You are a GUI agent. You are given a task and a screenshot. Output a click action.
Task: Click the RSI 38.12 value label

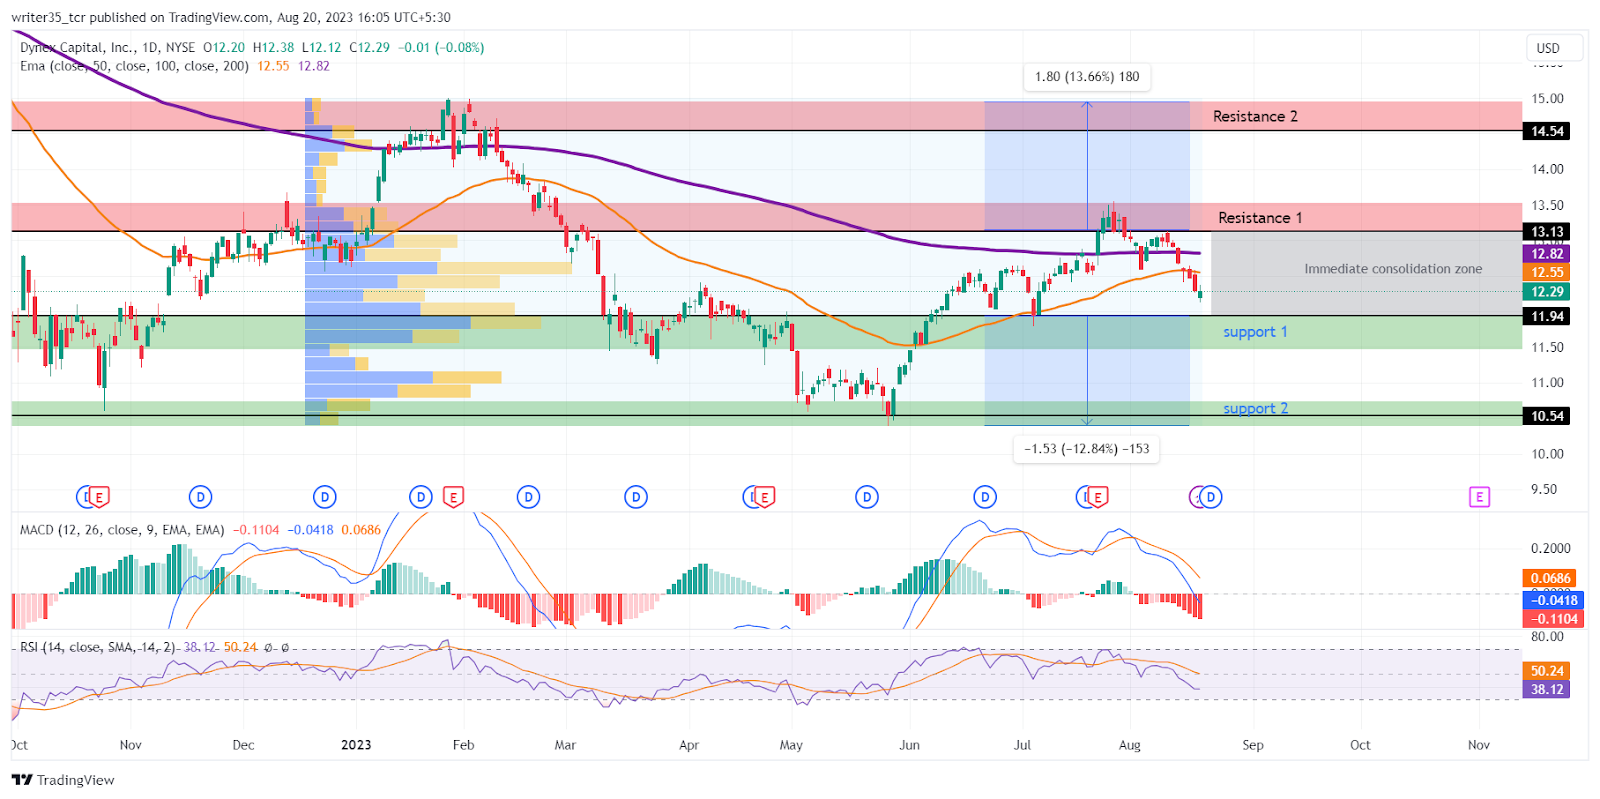click(x=1546, y=689)
